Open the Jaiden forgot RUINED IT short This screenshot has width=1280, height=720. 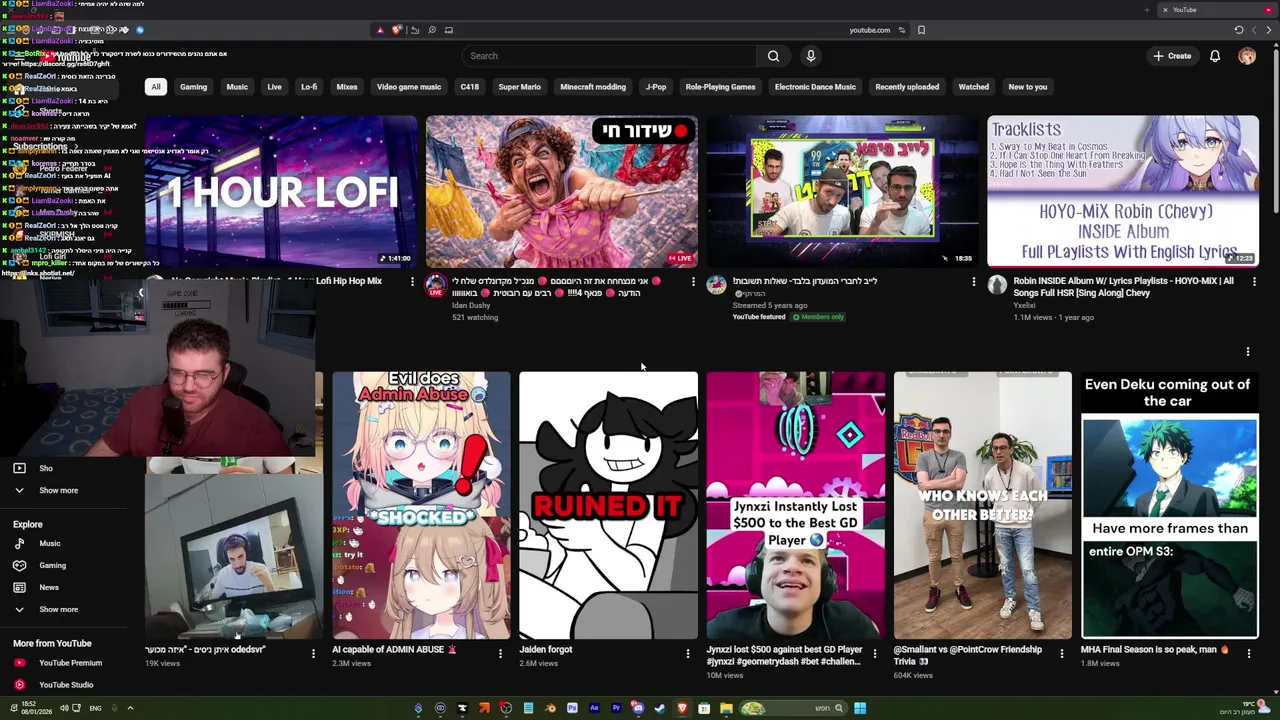click(608, 505)
